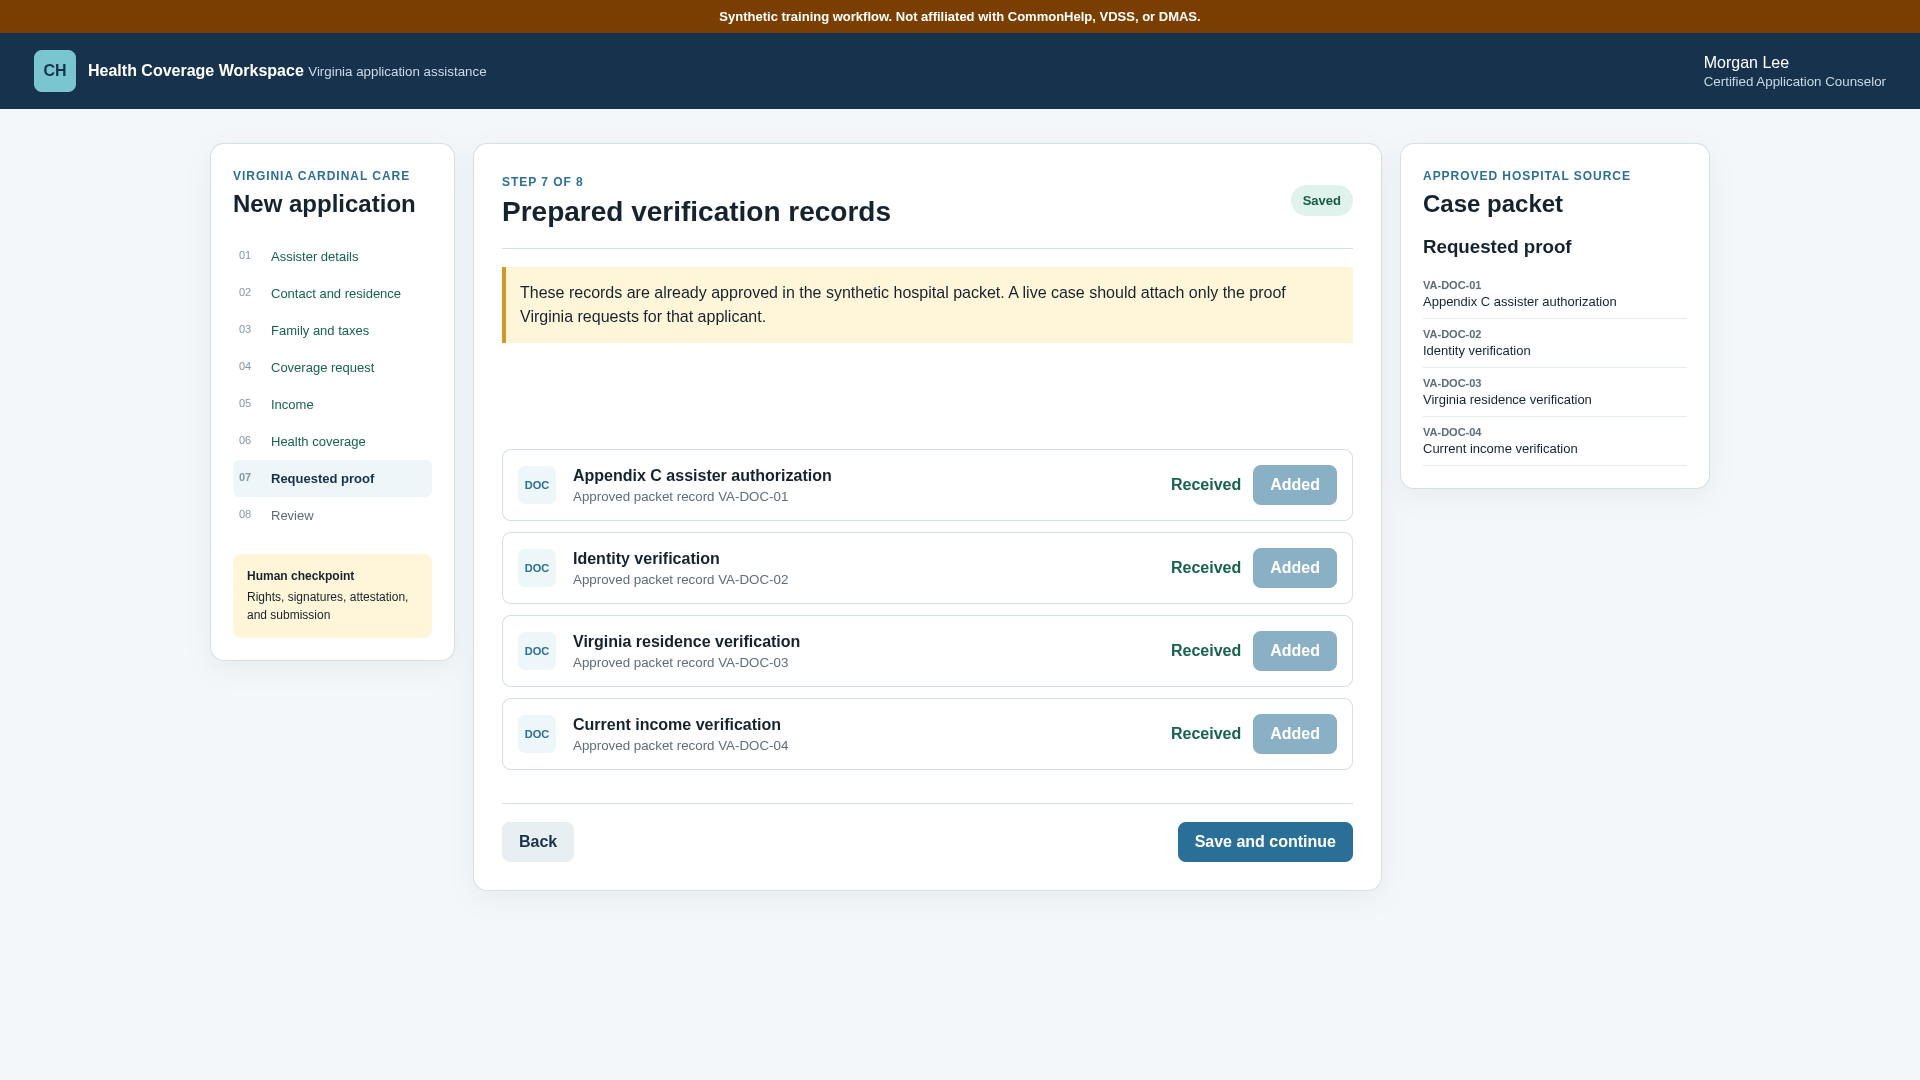1920x1080 pixels.
Task: Select step 07 Requested proof
Action: [332, 478]
